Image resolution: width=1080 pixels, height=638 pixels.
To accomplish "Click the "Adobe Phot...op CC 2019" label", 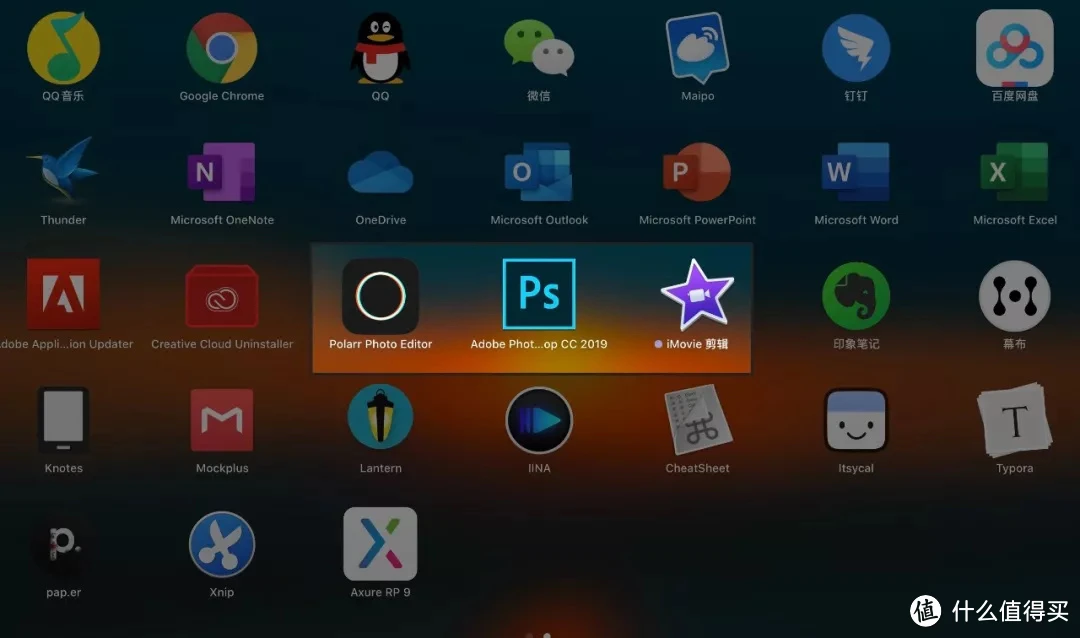I will click(539, 344).
